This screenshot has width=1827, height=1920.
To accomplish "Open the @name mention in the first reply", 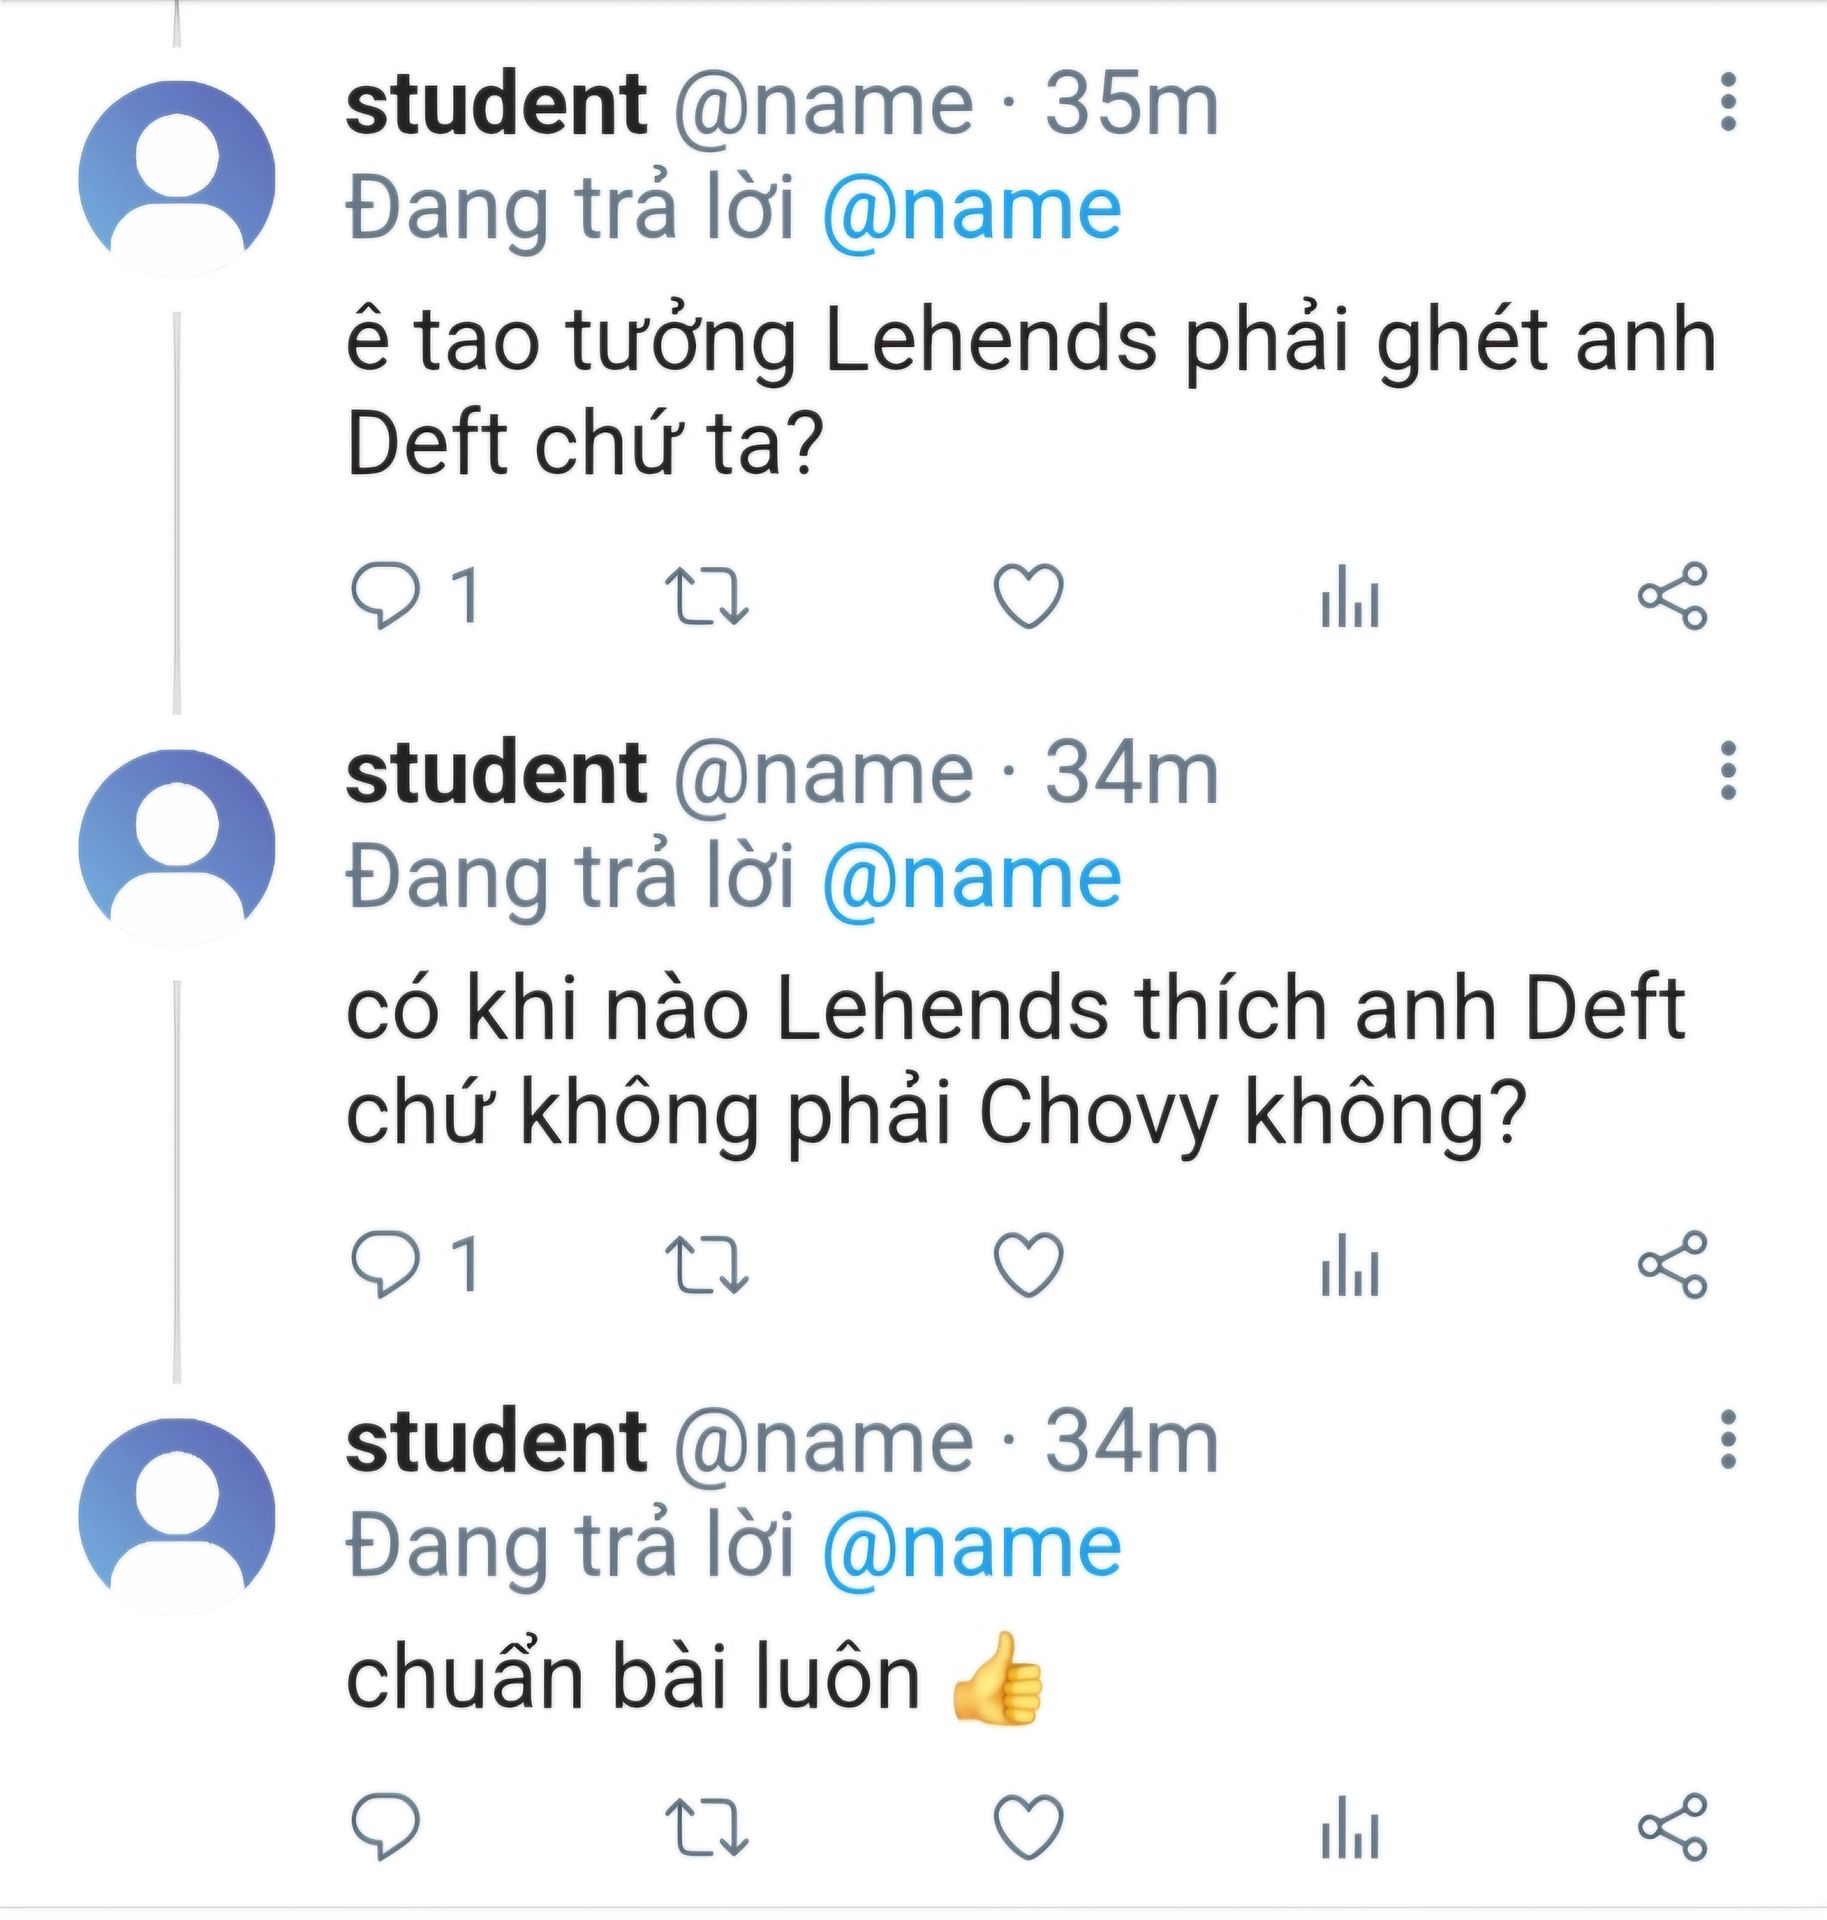I will click(x=971, y=211).
